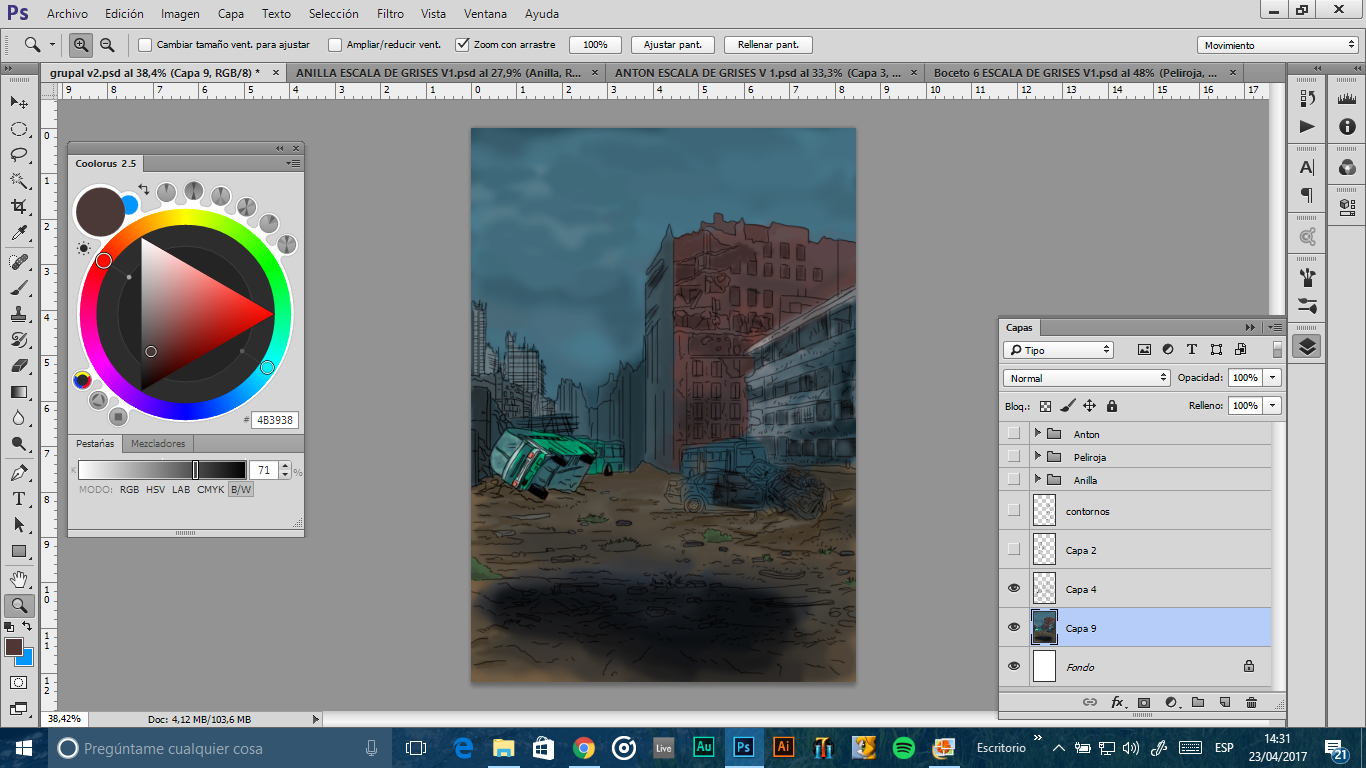Select CMYK mode in Coolorus
1366x768 pixels.
coord(210,490)
